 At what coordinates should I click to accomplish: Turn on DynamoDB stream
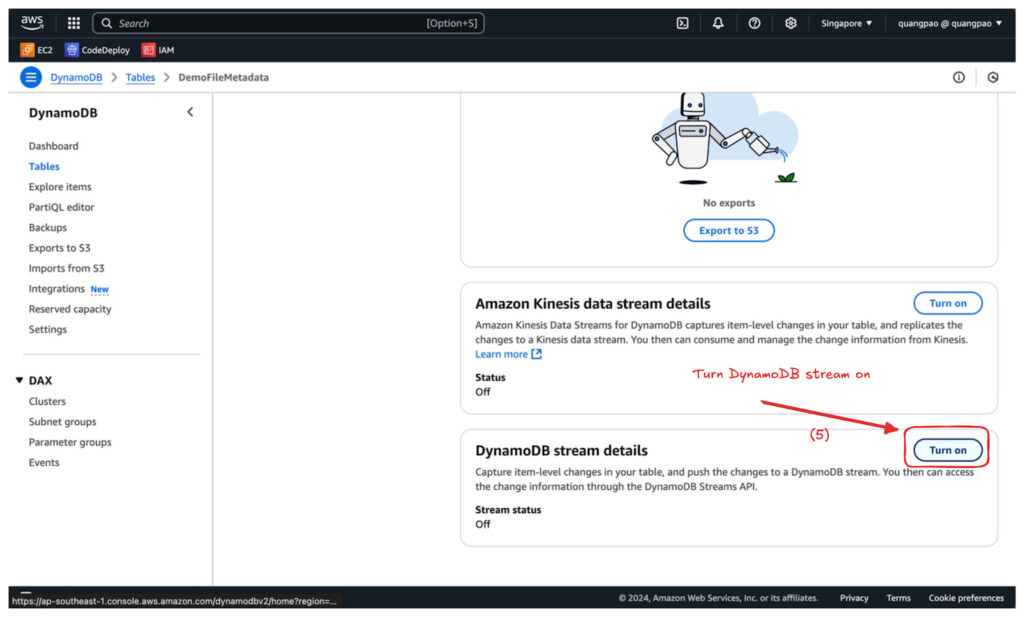click(x=948, y=450)
